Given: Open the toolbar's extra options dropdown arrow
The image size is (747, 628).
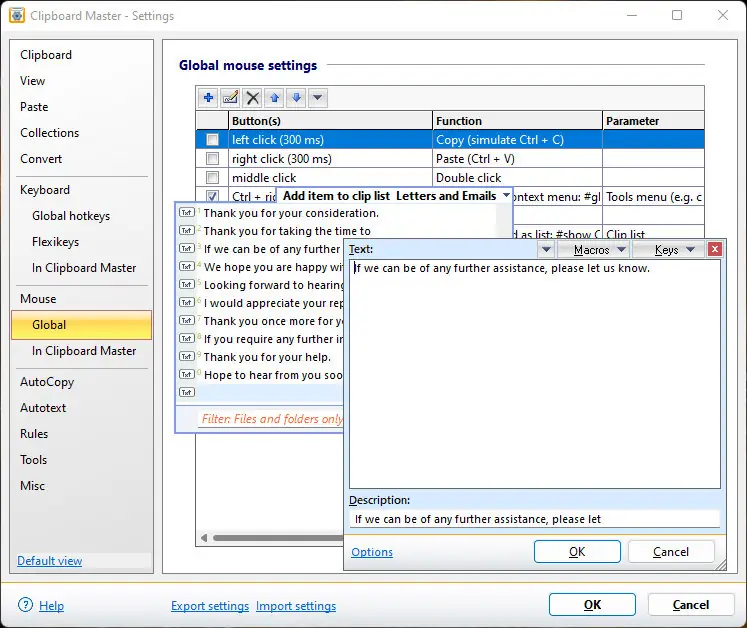Looking at the screenshot, I should pyautogui.click(x=318, y=98).
